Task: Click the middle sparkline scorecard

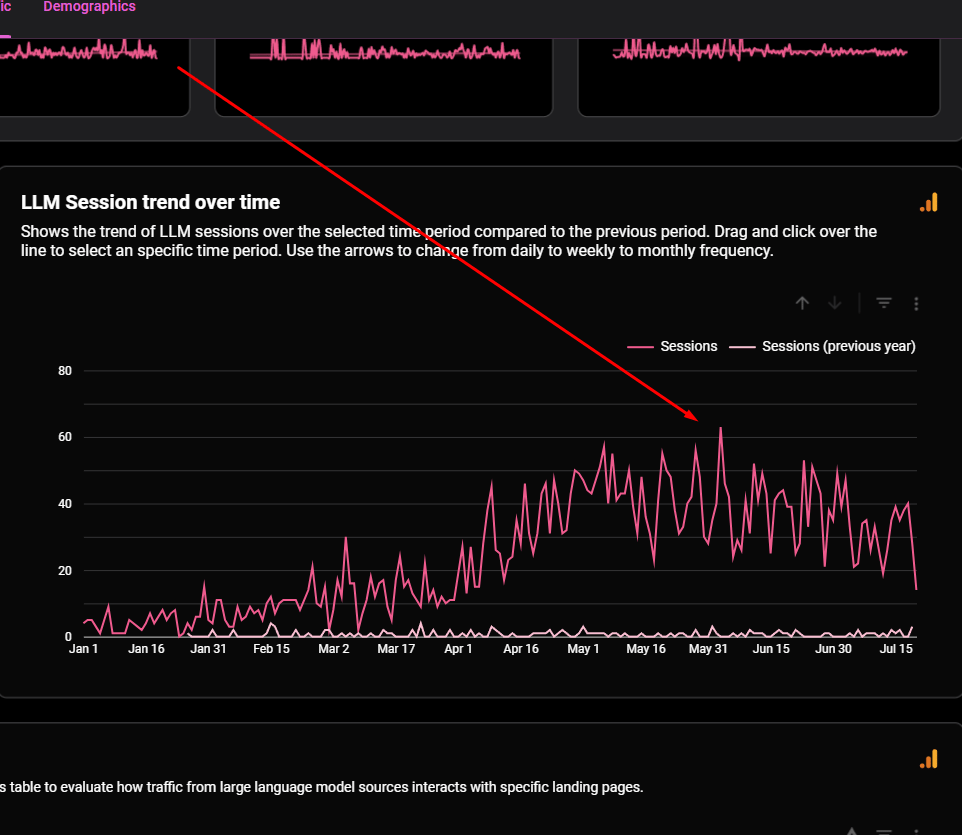Action: click(x=383, y=75)
